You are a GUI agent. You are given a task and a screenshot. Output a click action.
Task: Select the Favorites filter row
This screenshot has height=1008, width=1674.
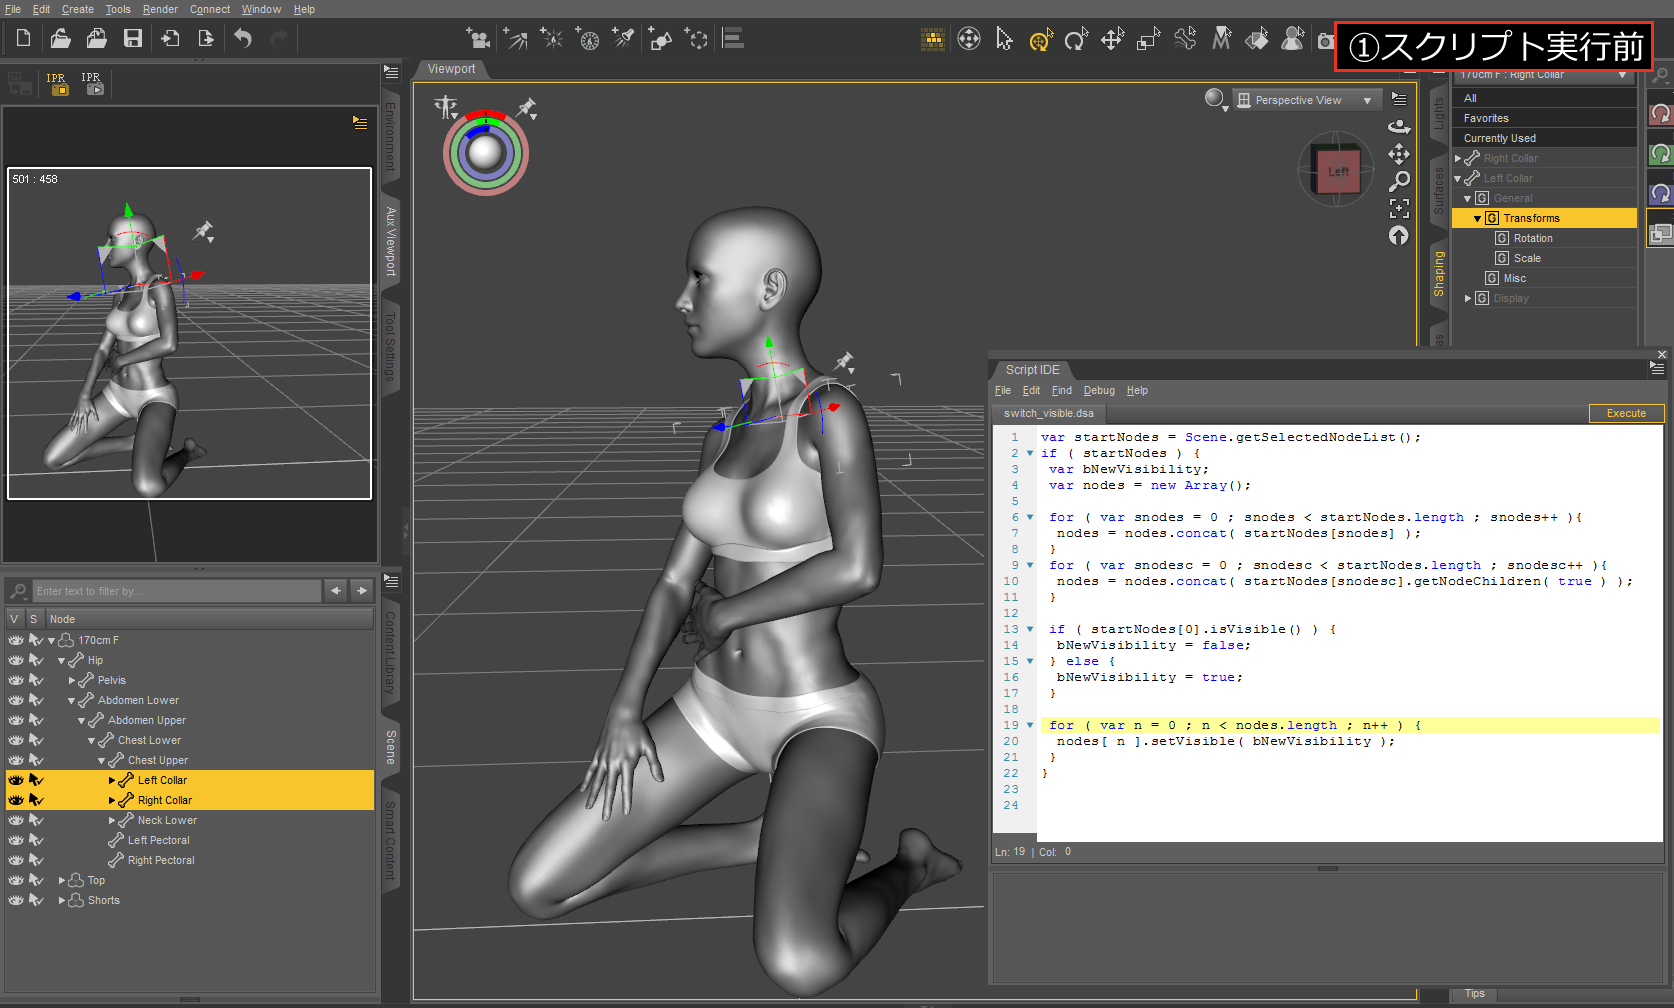click(x=1544, y=118)
